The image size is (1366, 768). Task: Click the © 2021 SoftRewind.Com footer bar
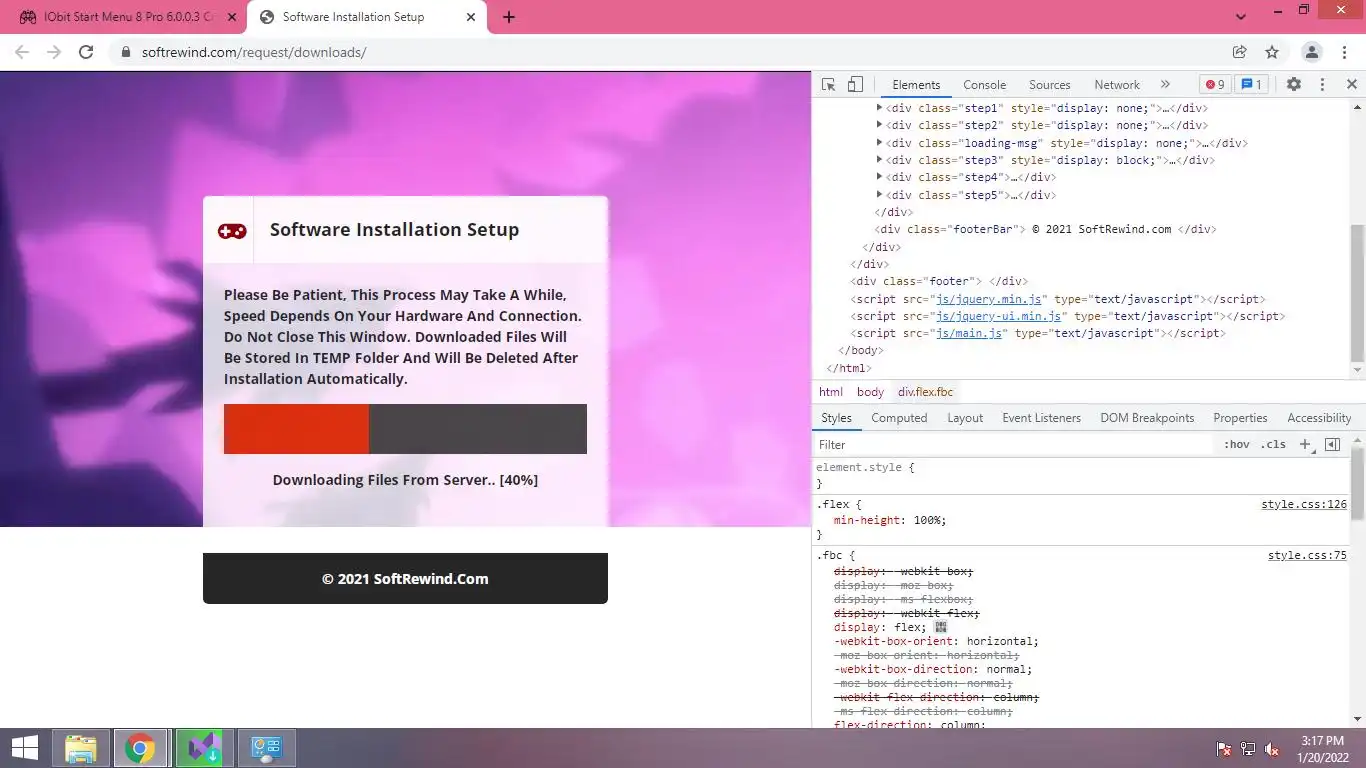(405, 578)
